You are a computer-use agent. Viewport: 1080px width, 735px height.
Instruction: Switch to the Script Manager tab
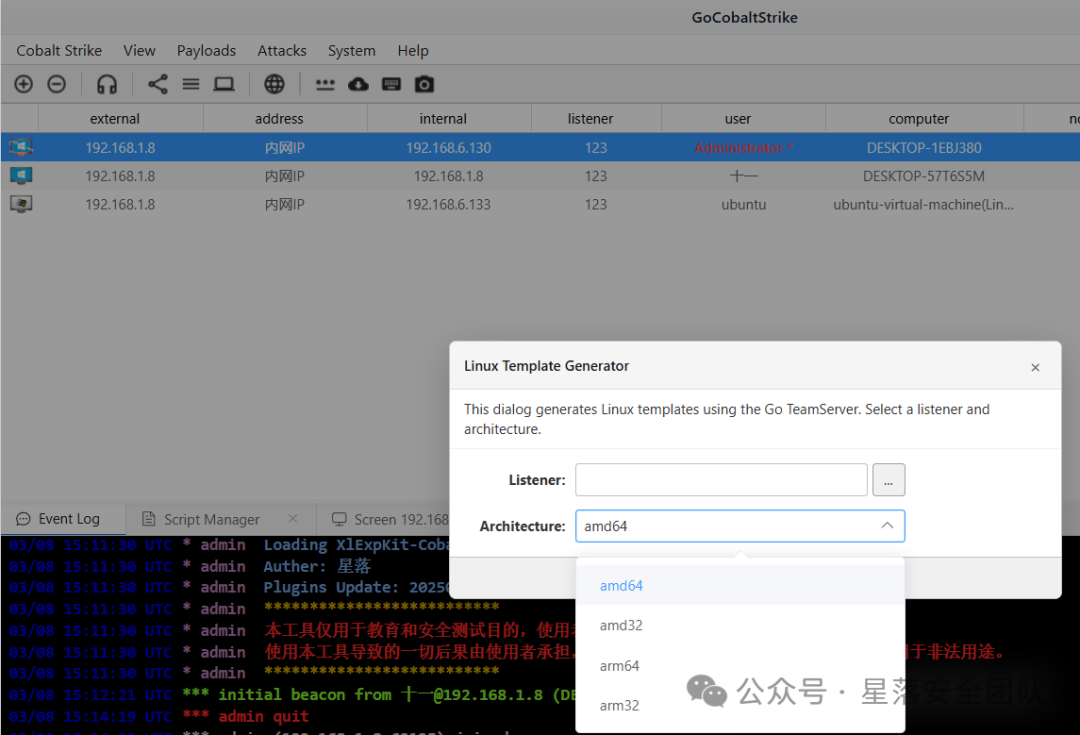(211, 519)
